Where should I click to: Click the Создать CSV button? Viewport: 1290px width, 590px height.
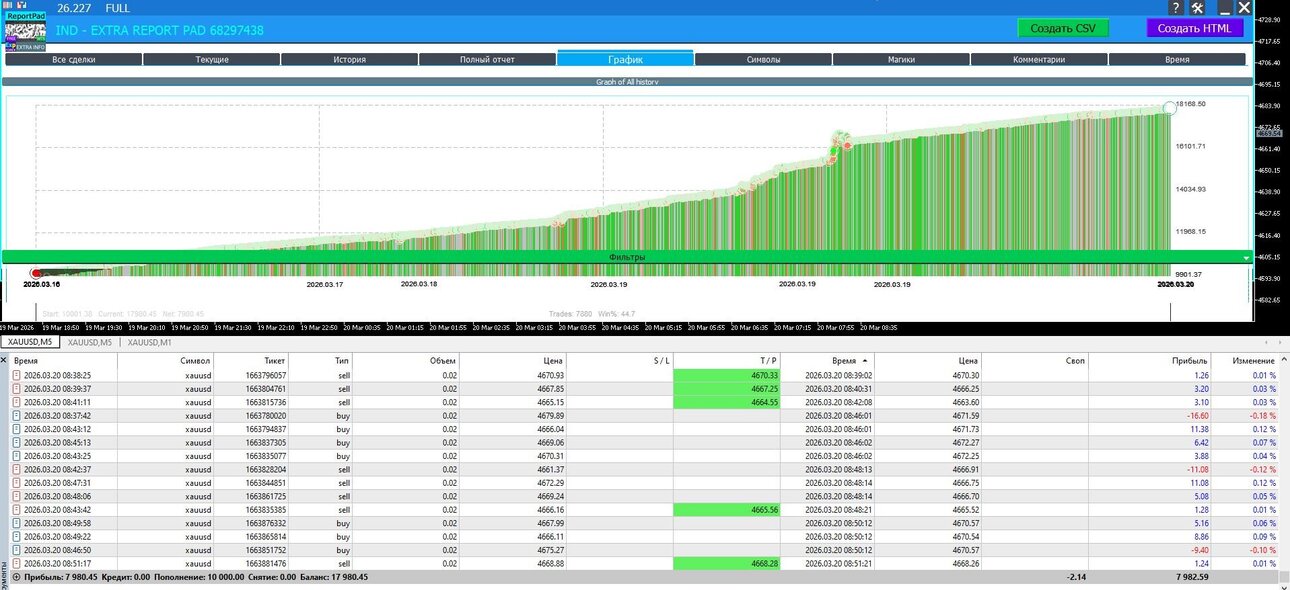click(1063, 28)
